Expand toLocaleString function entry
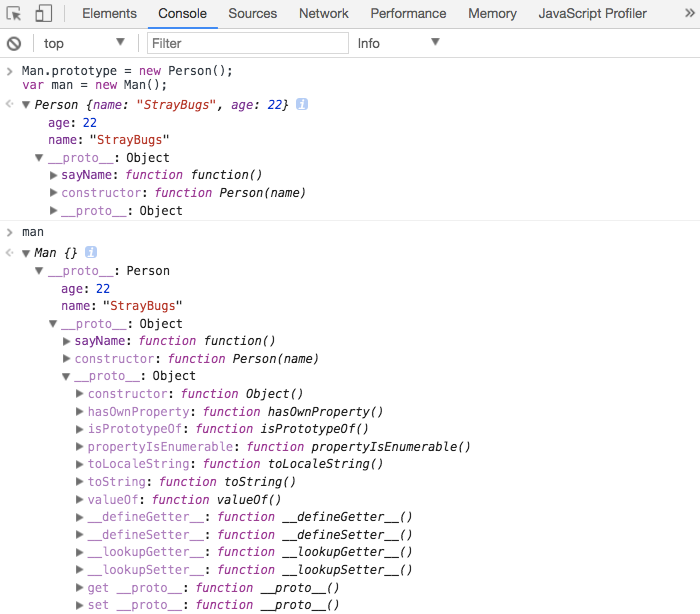 [x=79, y=464]
